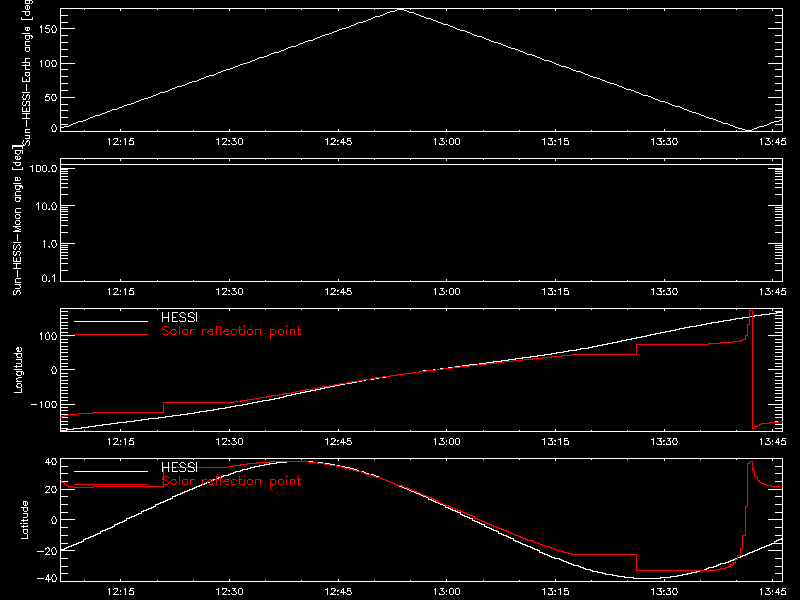Select the HESSI legend label in the Longitude plot
The height and width of the screenshot is (600, 800).
click(179, 317)
